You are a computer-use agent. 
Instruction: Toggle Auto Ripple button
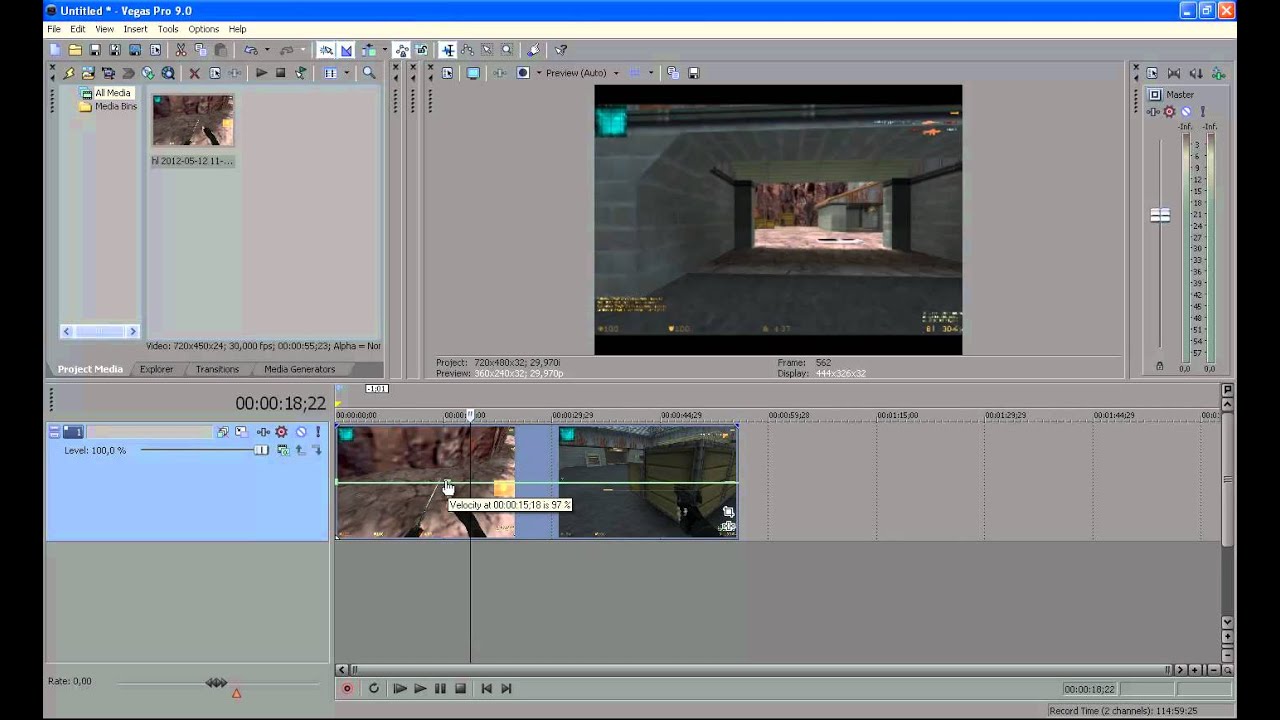click(x=368, y=50)
